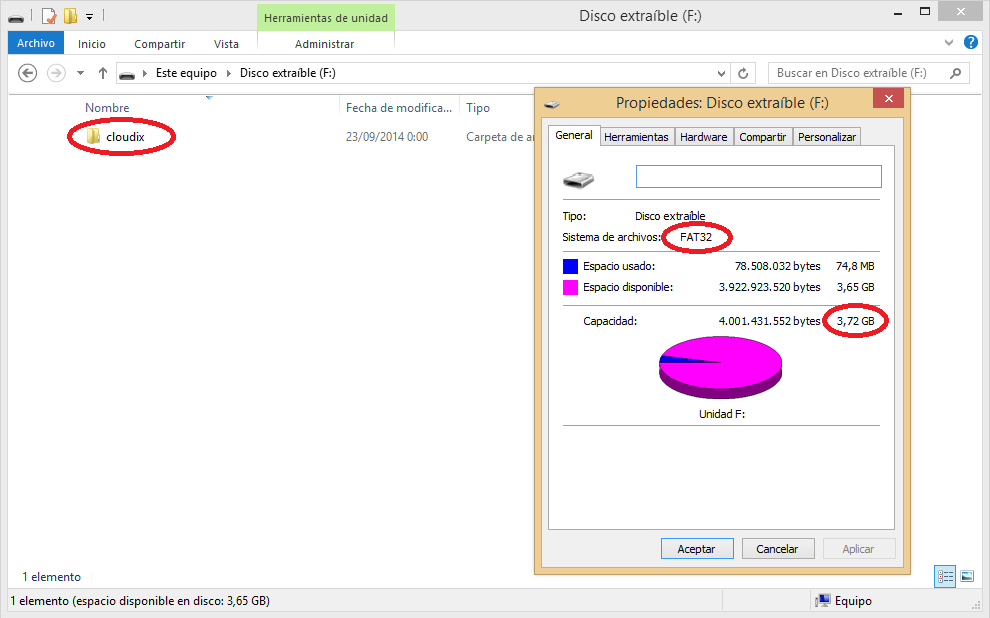
Task: Open the Archivo menu
Action: click(x=36, y=43)
